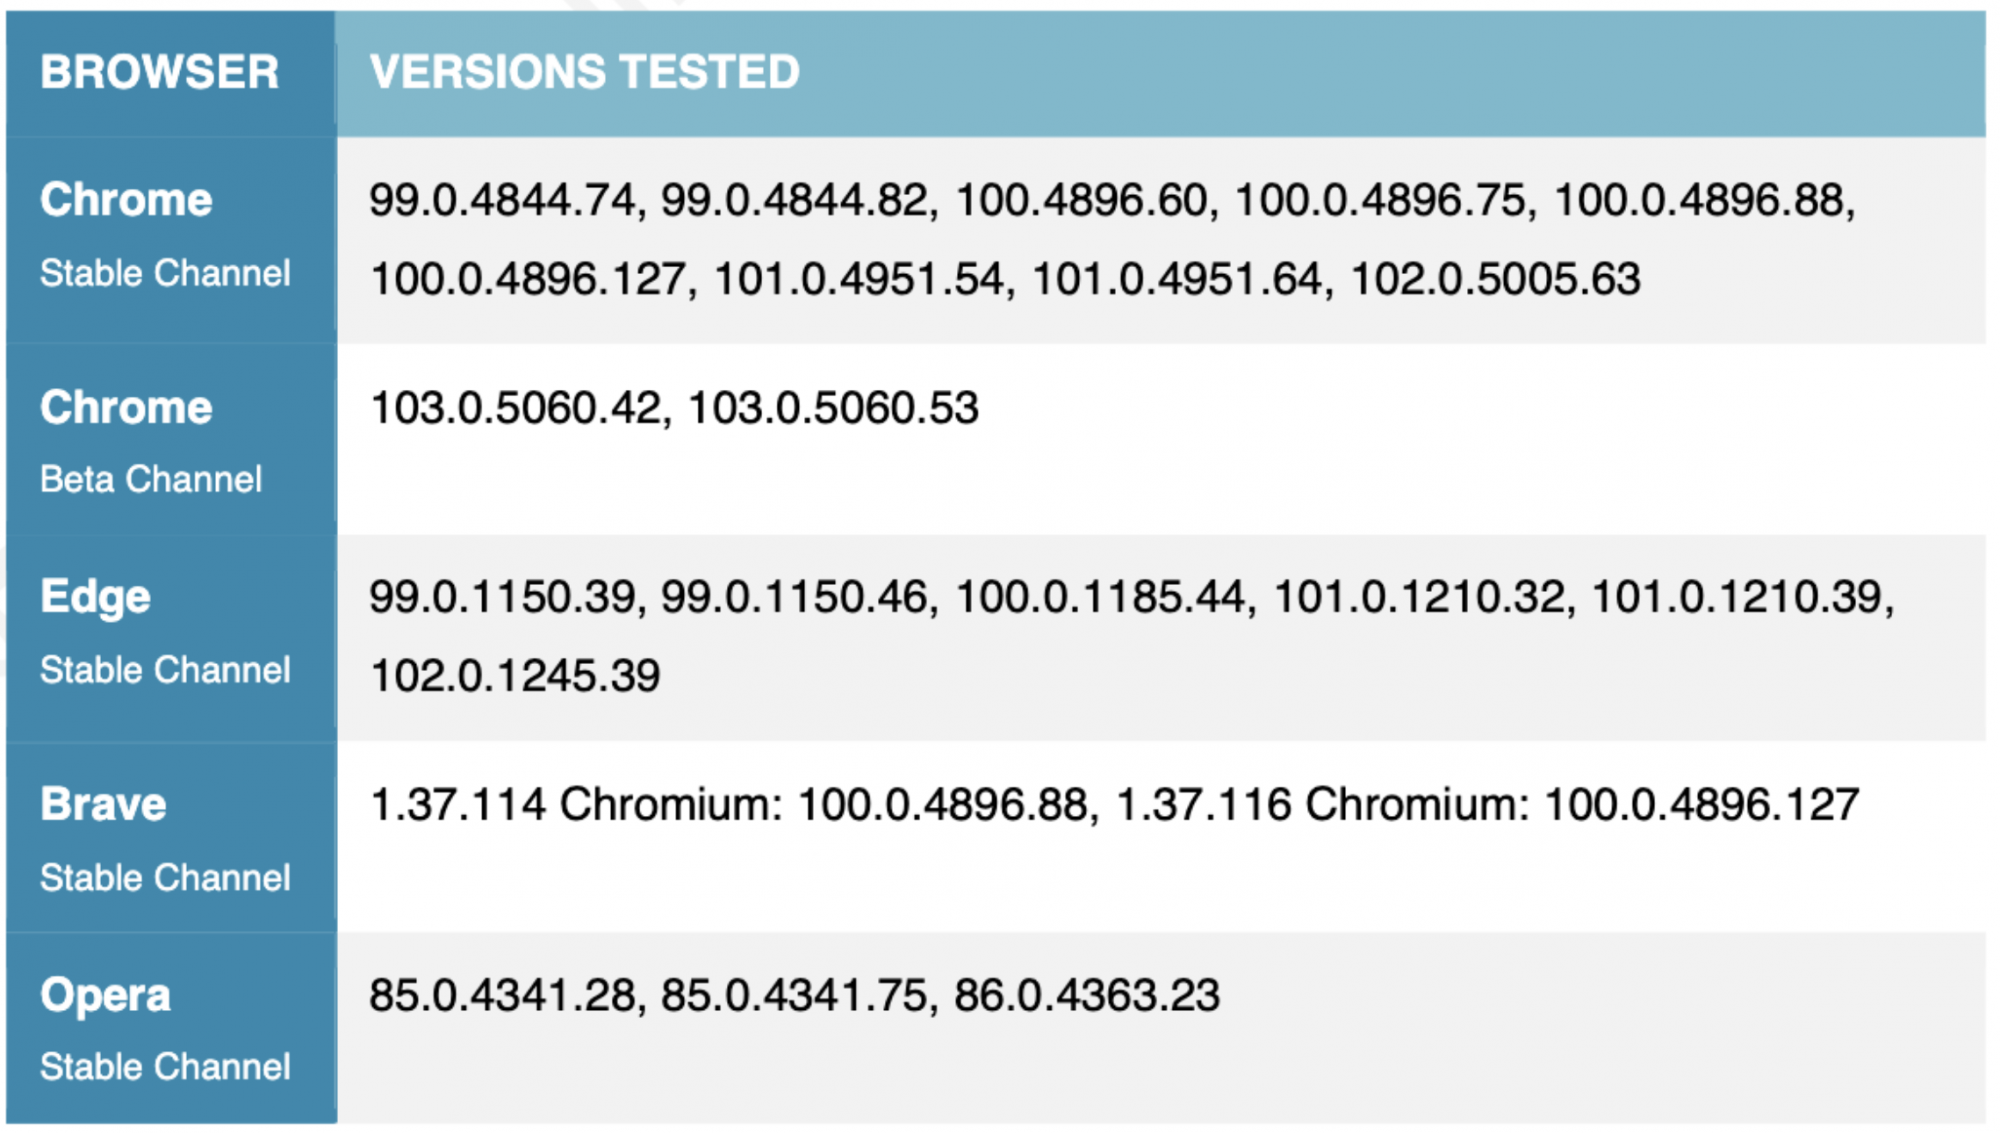This screenshot has height=1133, width=2000.
Task: Click Chrome version 99.0.4844.74
Action: click(502, 200)
